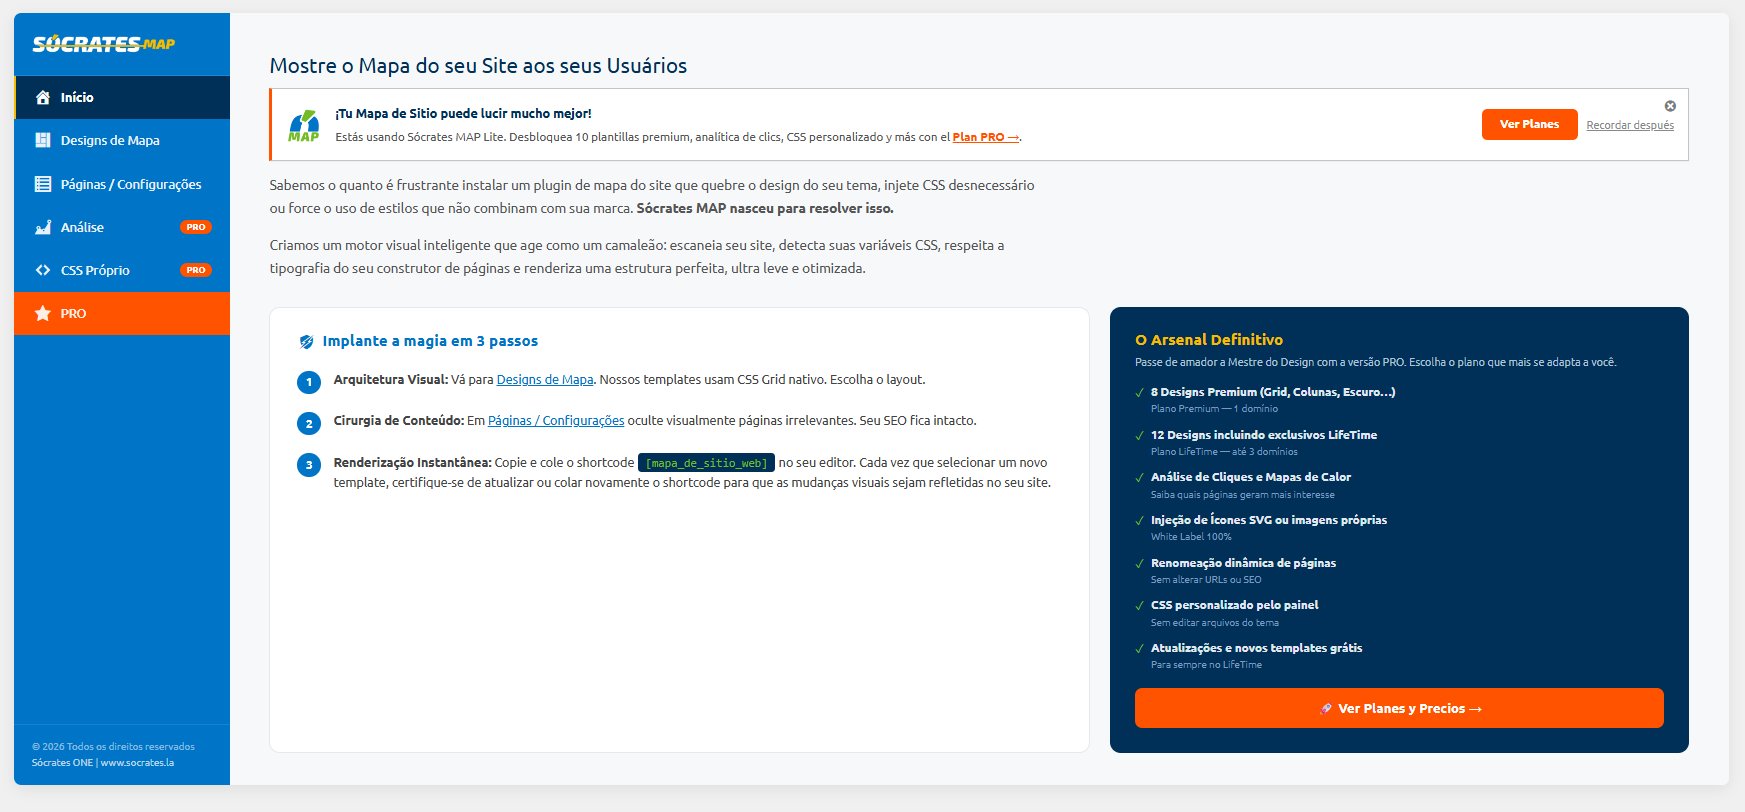Click "Renomeação dinâmica de páginas" feature
The width and height of the screenshot is (1745, 812).
1243,563
